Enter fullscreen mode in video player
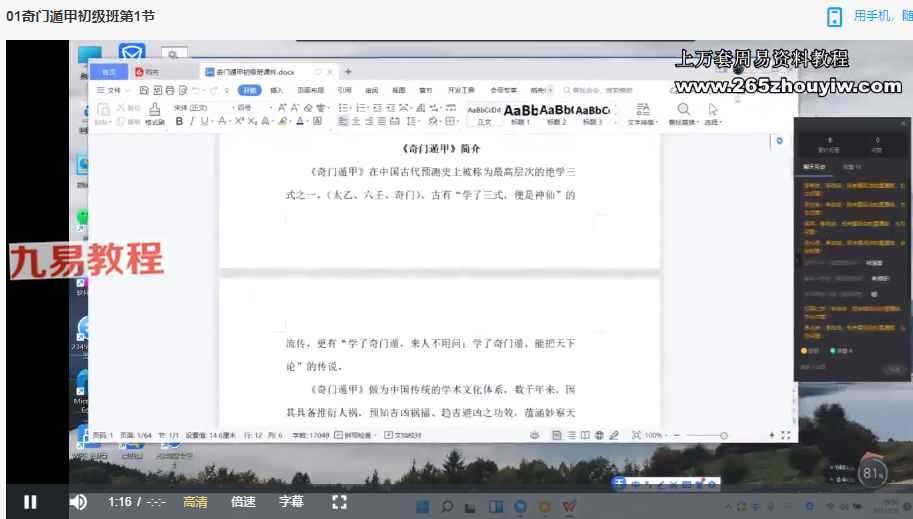 339,502
